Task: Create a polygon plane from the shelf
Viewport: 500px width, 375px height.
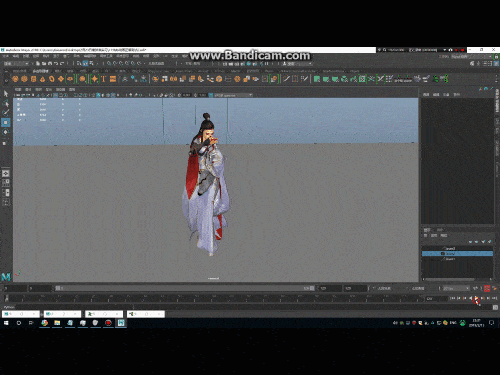Action: (x=61, y=79)
